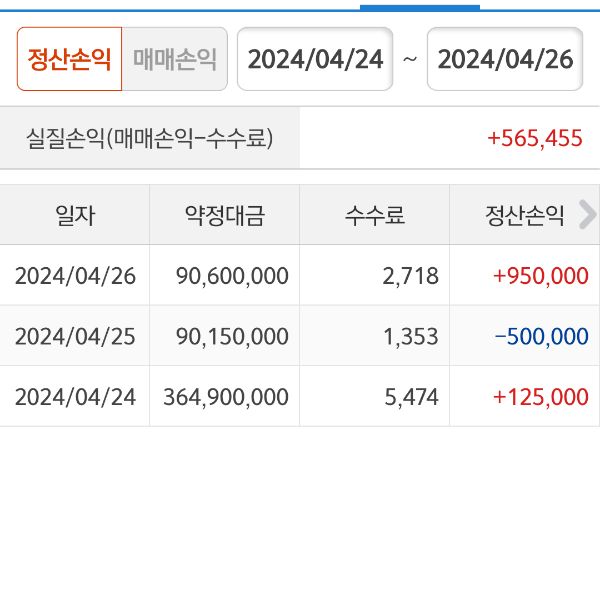Select the 정산손익 toggle tab
The width and height of the screenshot is (600, 600).
[x=69, y=59]
